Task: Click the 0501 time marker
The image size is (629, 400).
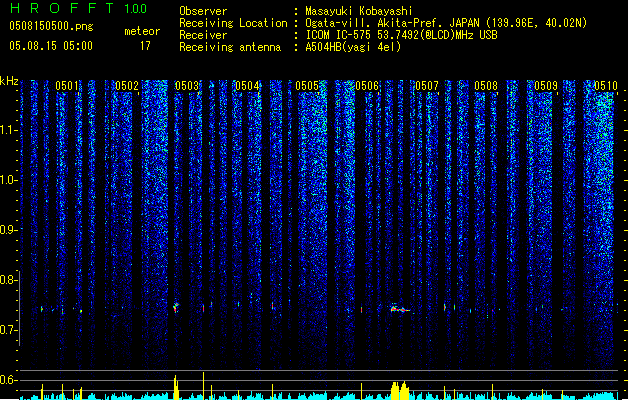Action: click(x=67, y=86)
